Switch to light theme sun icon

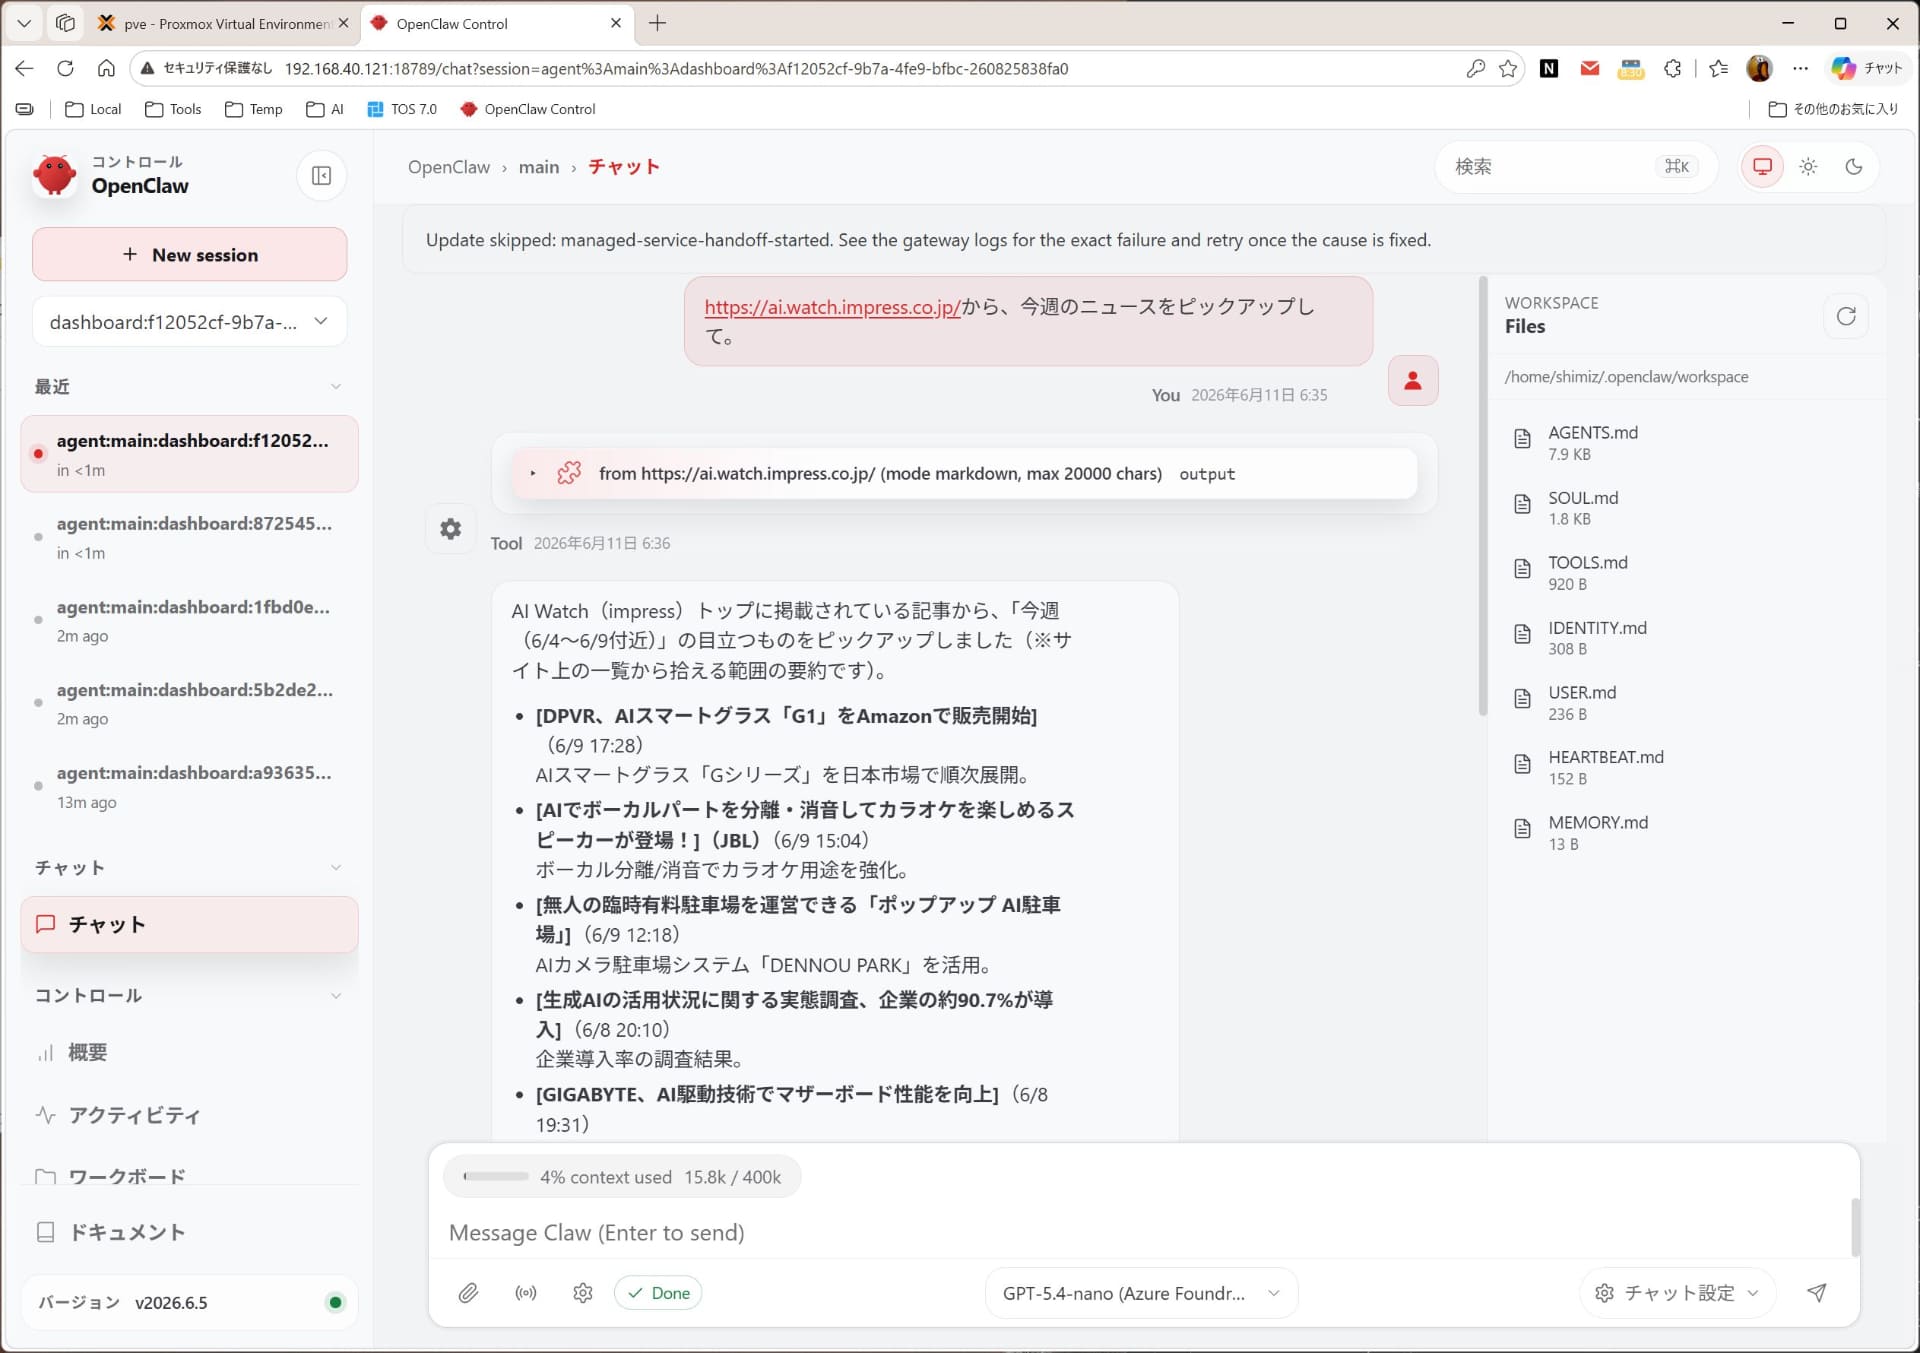click(1808, 167)
